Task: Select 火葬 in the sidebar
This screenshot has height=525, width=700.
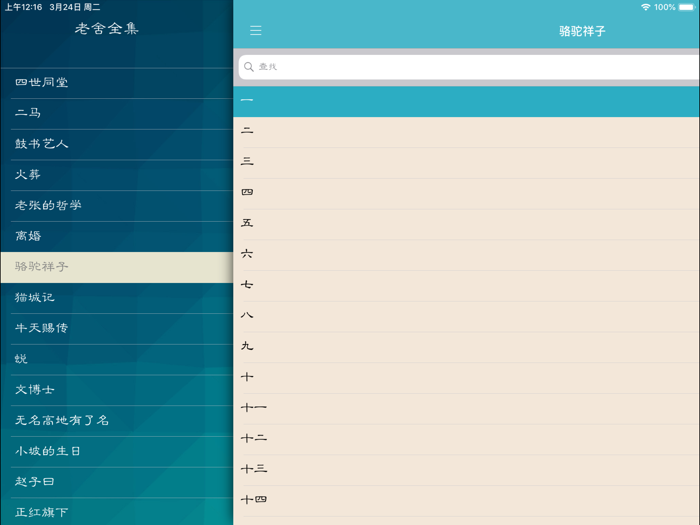Action: pyautogui.click(x=117, y=175)
